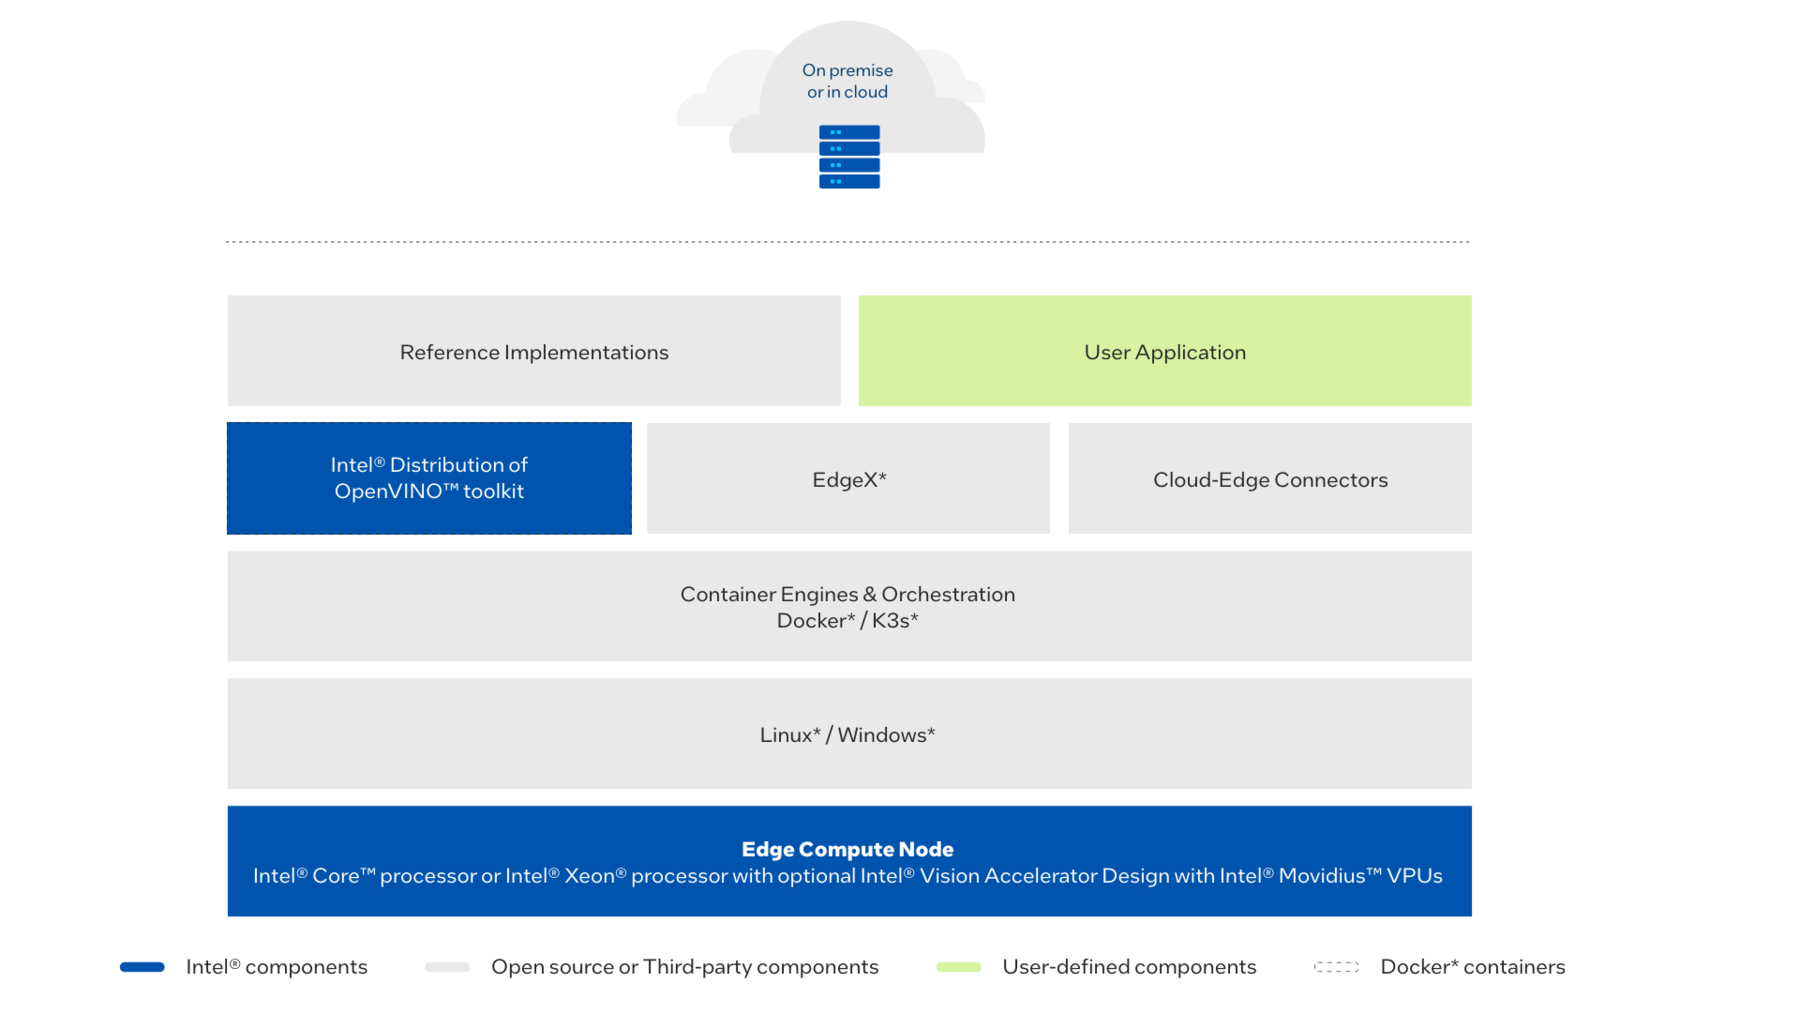
Task: Click "Open source or Third-party components" legend text
Action: (x=685, y=967)
